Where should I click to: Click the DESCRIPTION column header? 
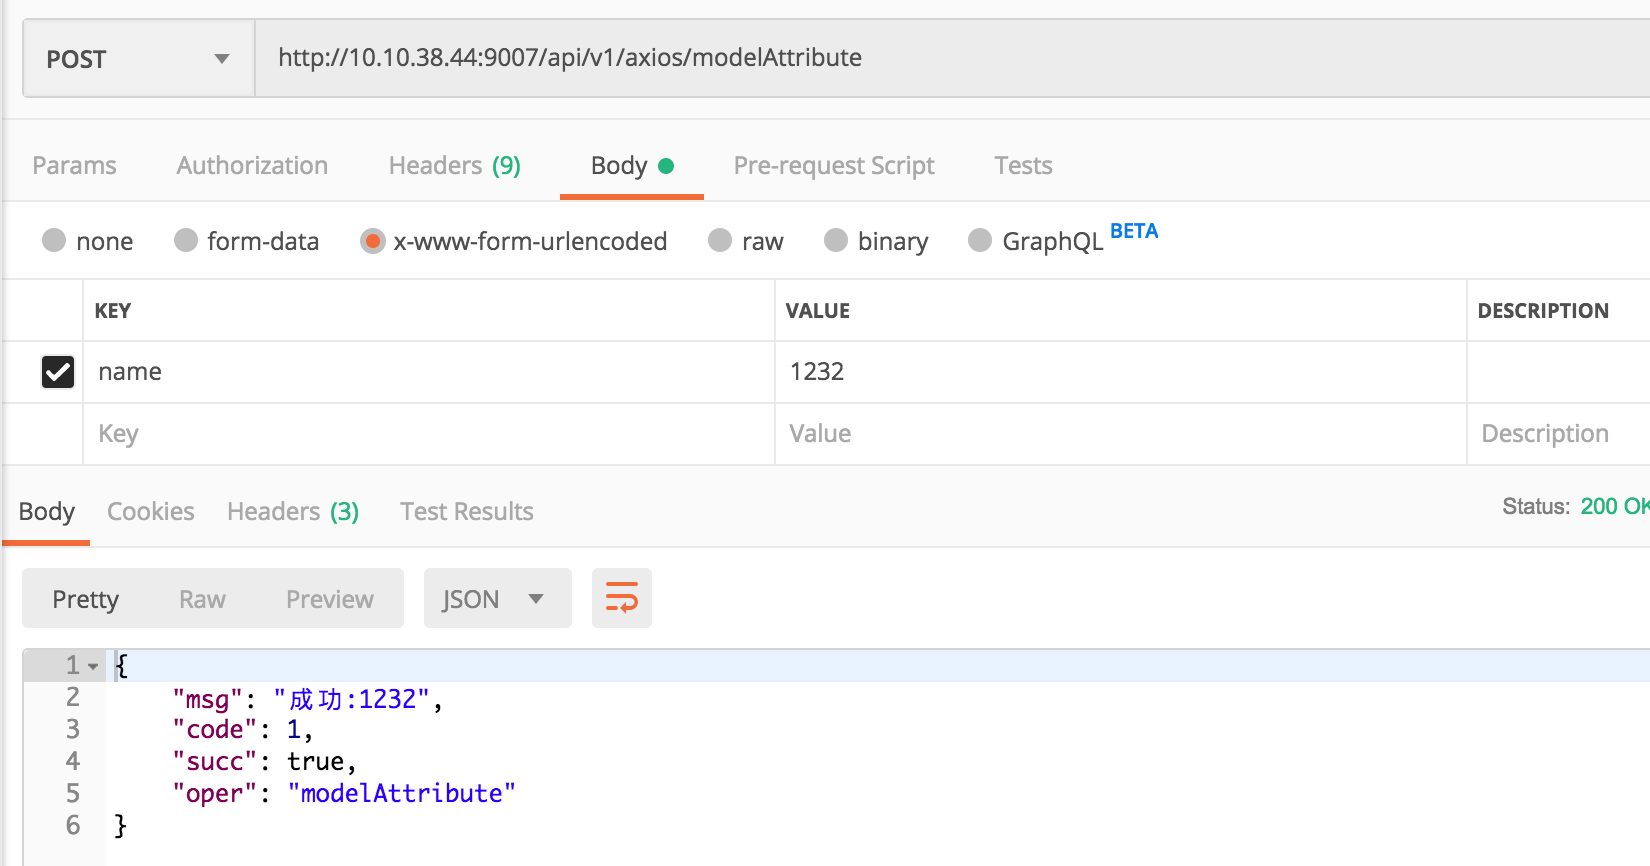click(1543, 311)
